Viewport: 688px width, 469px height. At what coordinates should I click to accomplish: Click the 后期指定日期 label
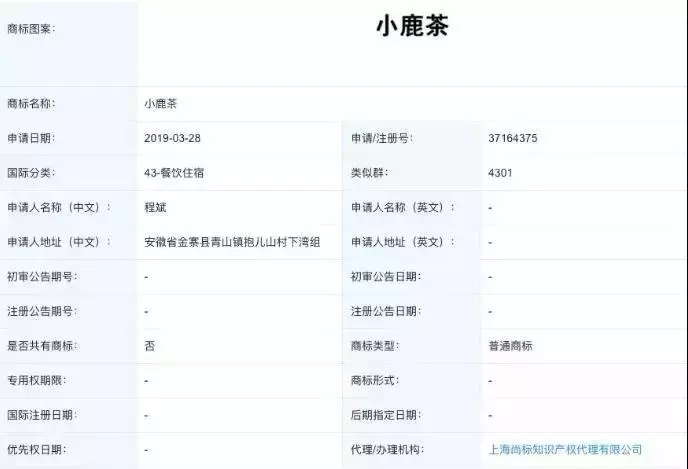coord(386,415)
